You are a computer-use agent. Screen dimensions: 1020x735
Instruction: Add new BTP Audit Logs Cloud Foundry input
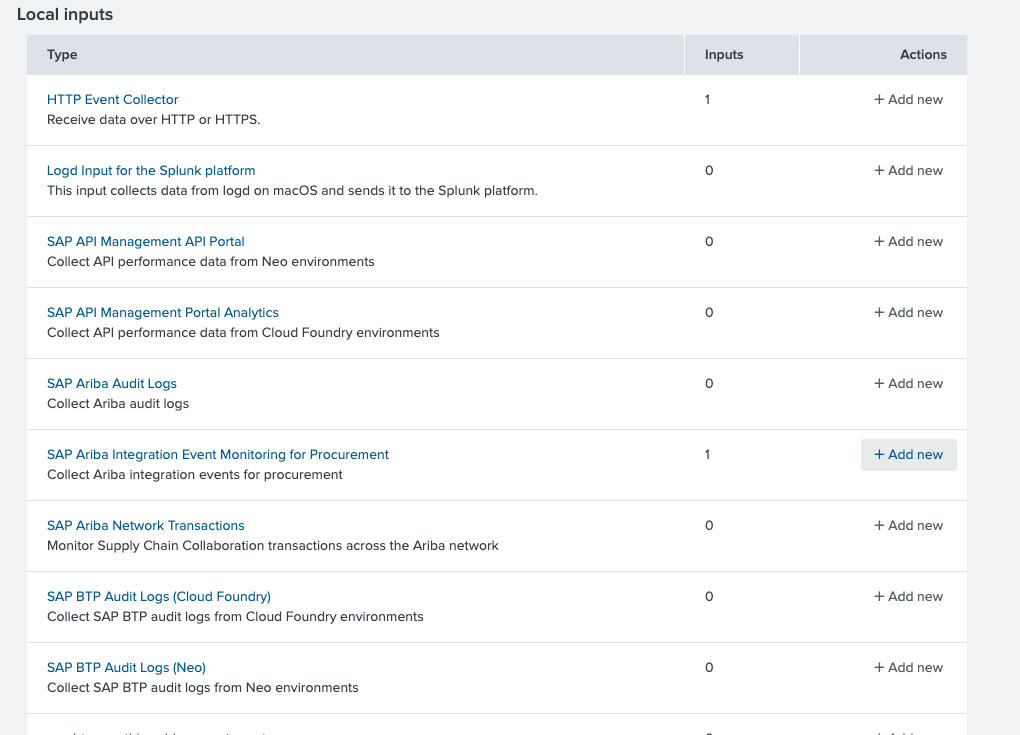pyautogui.click(x=908, y=597)
